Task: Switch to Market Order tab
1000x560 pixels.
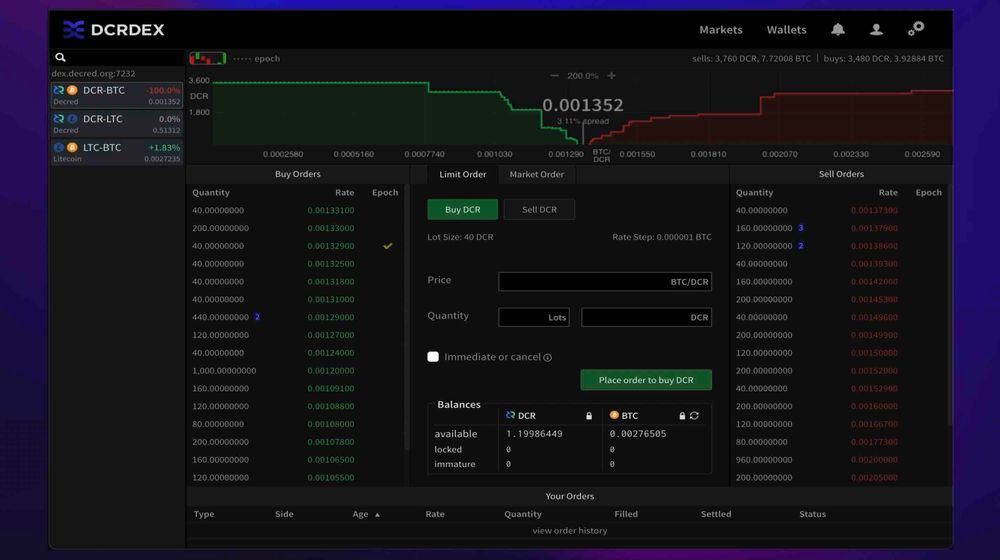Action: (x=536, y=174)
